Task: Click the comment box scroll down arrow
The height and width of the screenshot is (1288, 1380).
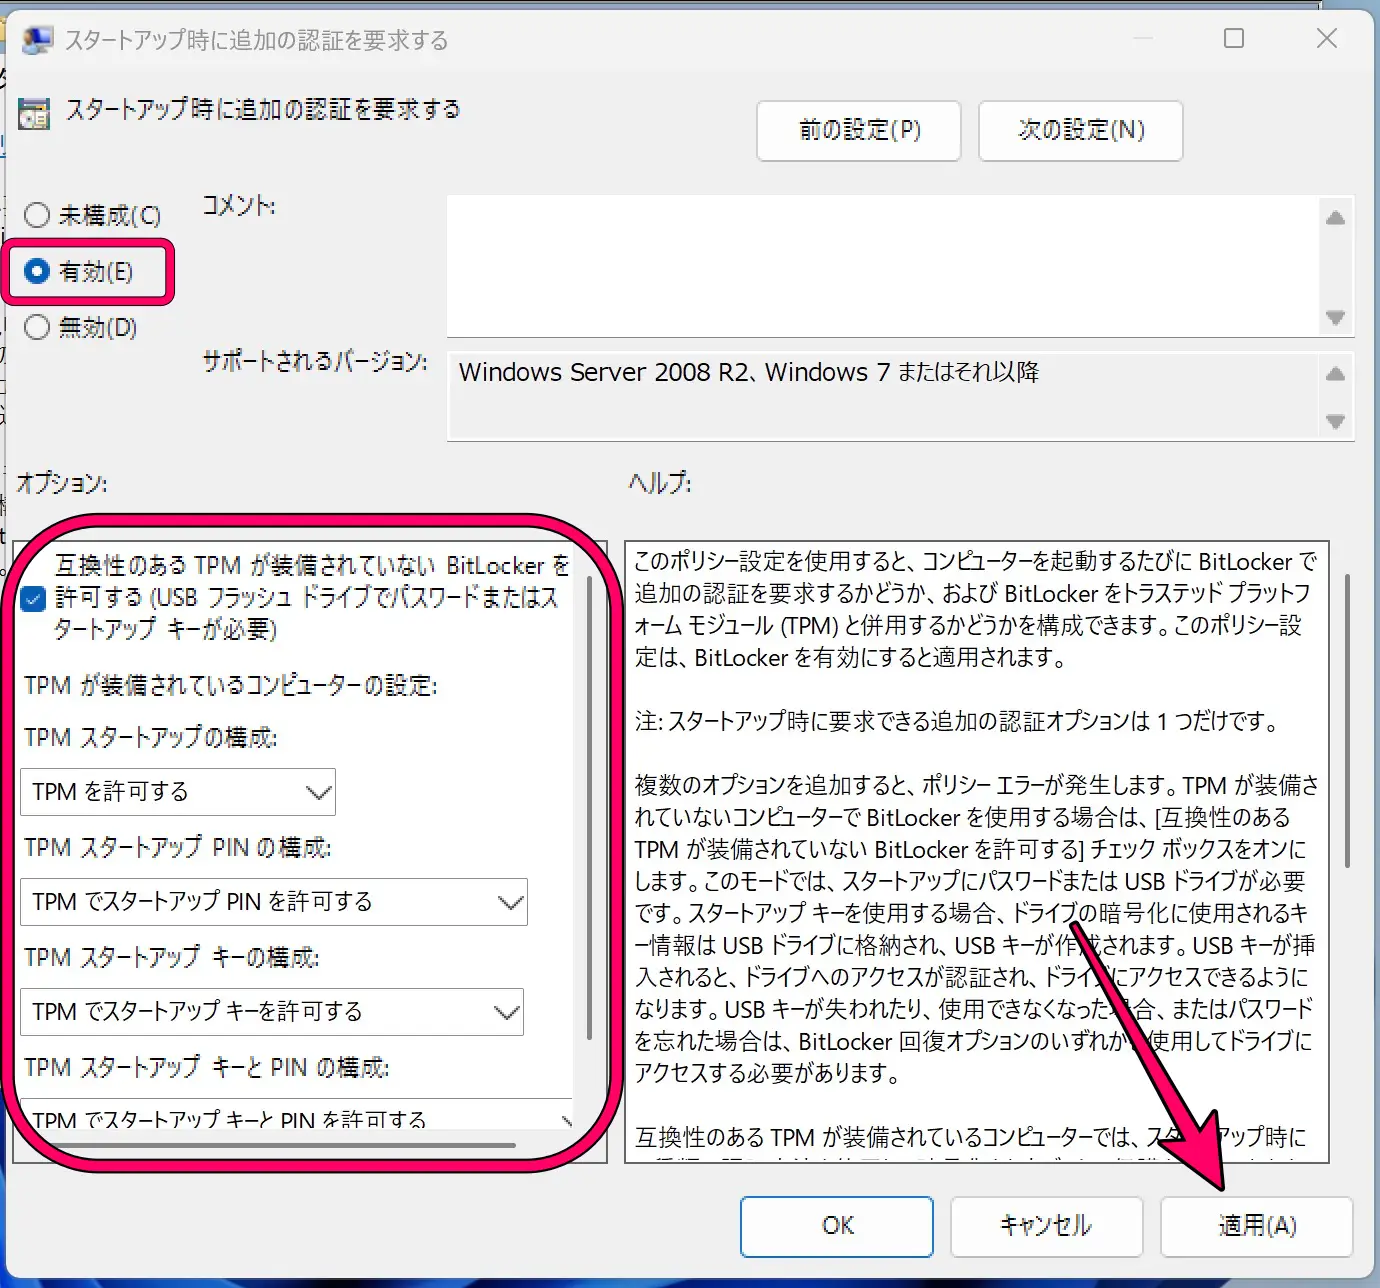Action: pyautogui.click(x=1335, y=317)
